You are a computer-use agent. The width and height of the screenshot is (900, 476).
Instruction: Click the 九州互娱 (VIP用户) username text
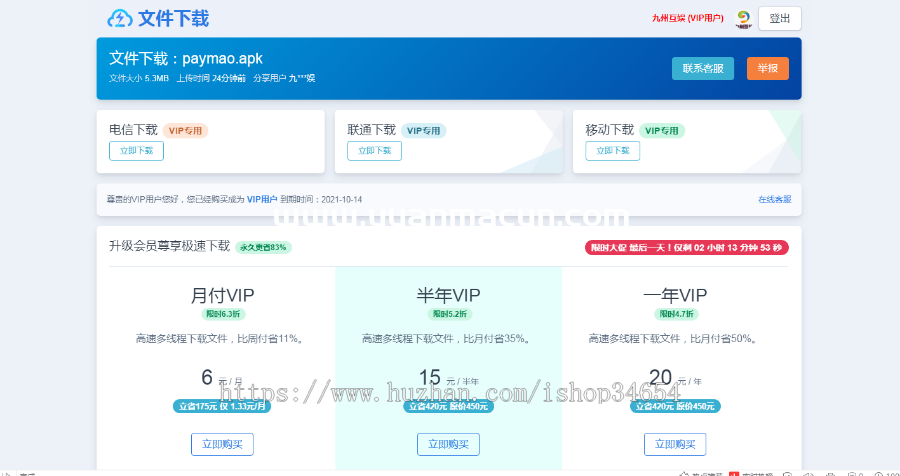(x=688, y=19)
